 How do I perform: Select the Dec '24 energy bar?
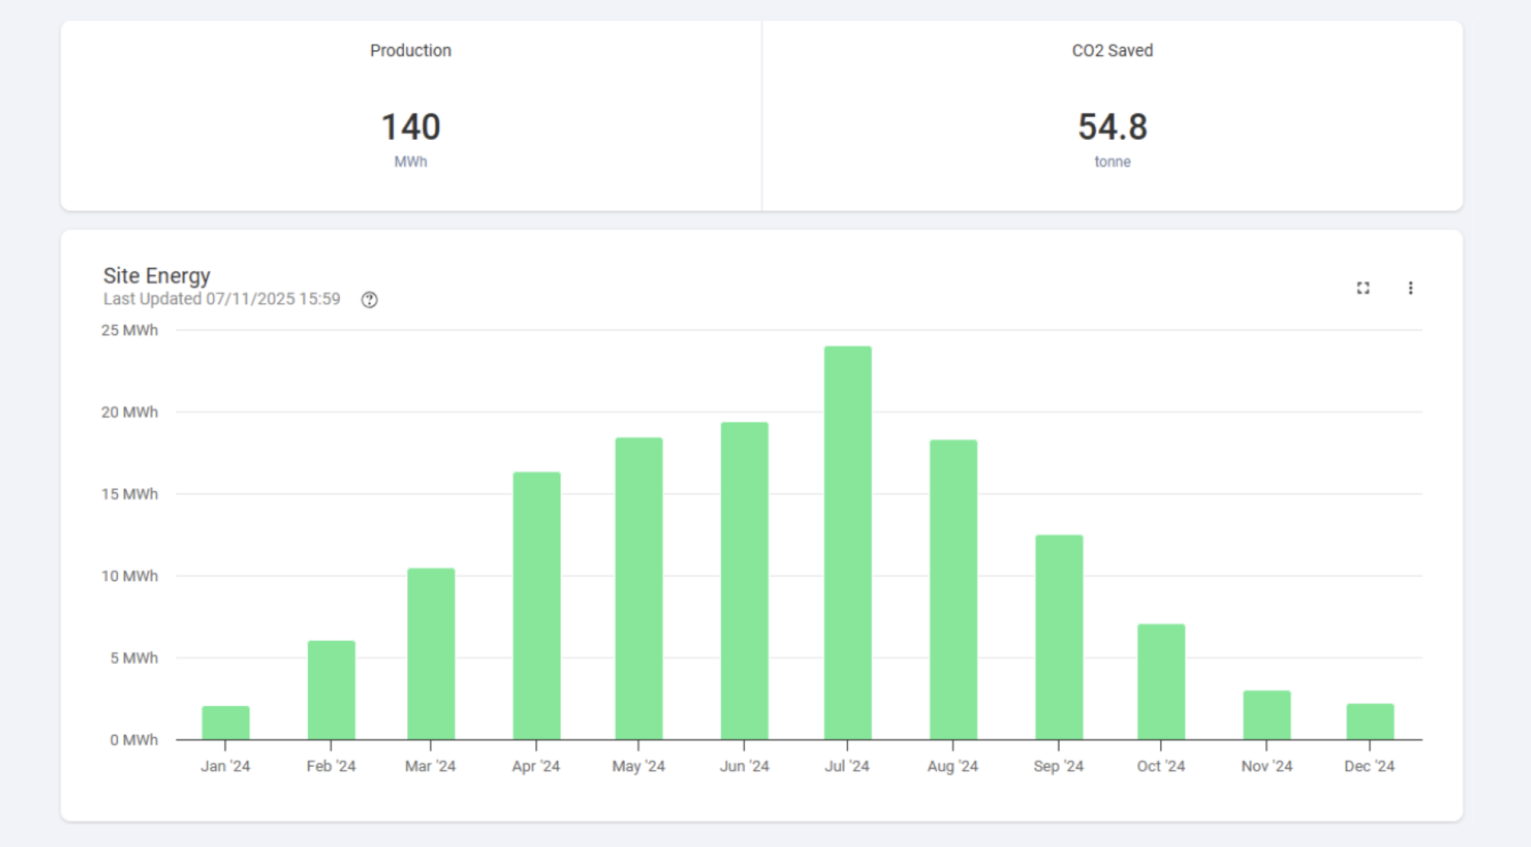coord(1370,722)
